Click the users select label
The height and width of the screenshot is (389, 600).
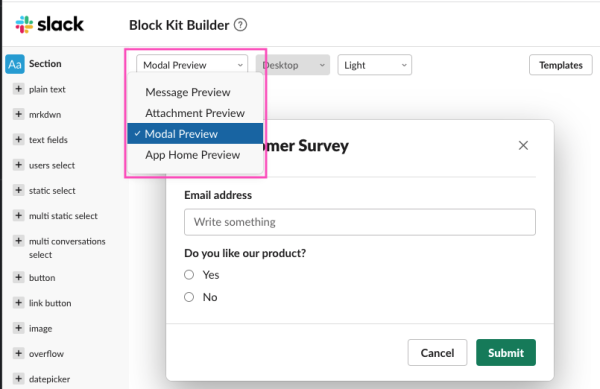pyautogui.click(x=52, y=165)
